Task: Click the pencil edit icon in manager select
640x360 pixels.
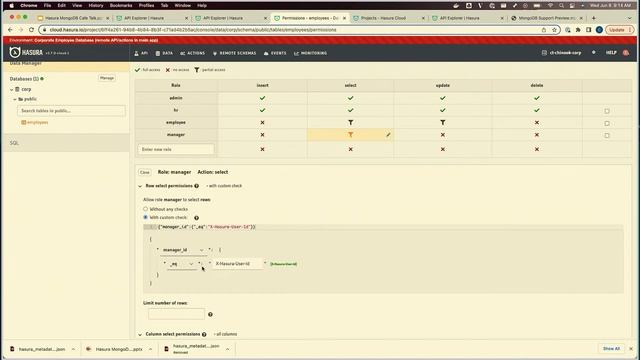Action: point(388,135)
